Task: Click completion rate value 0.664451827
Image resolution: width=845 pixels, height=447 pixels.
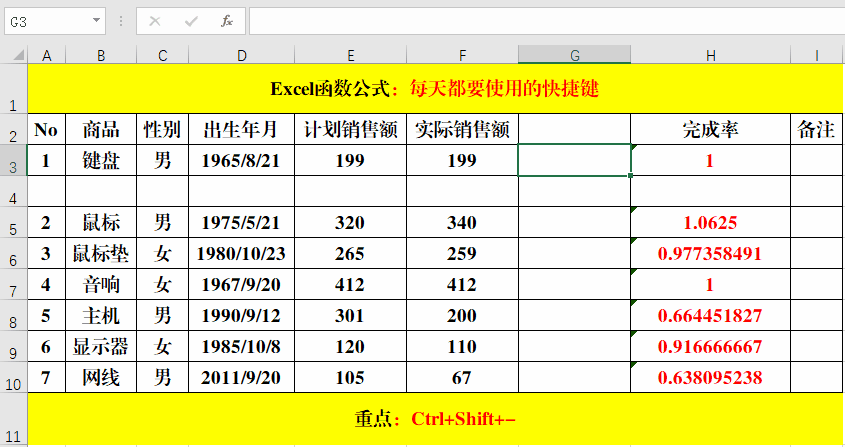Action: tap(711, 315)
